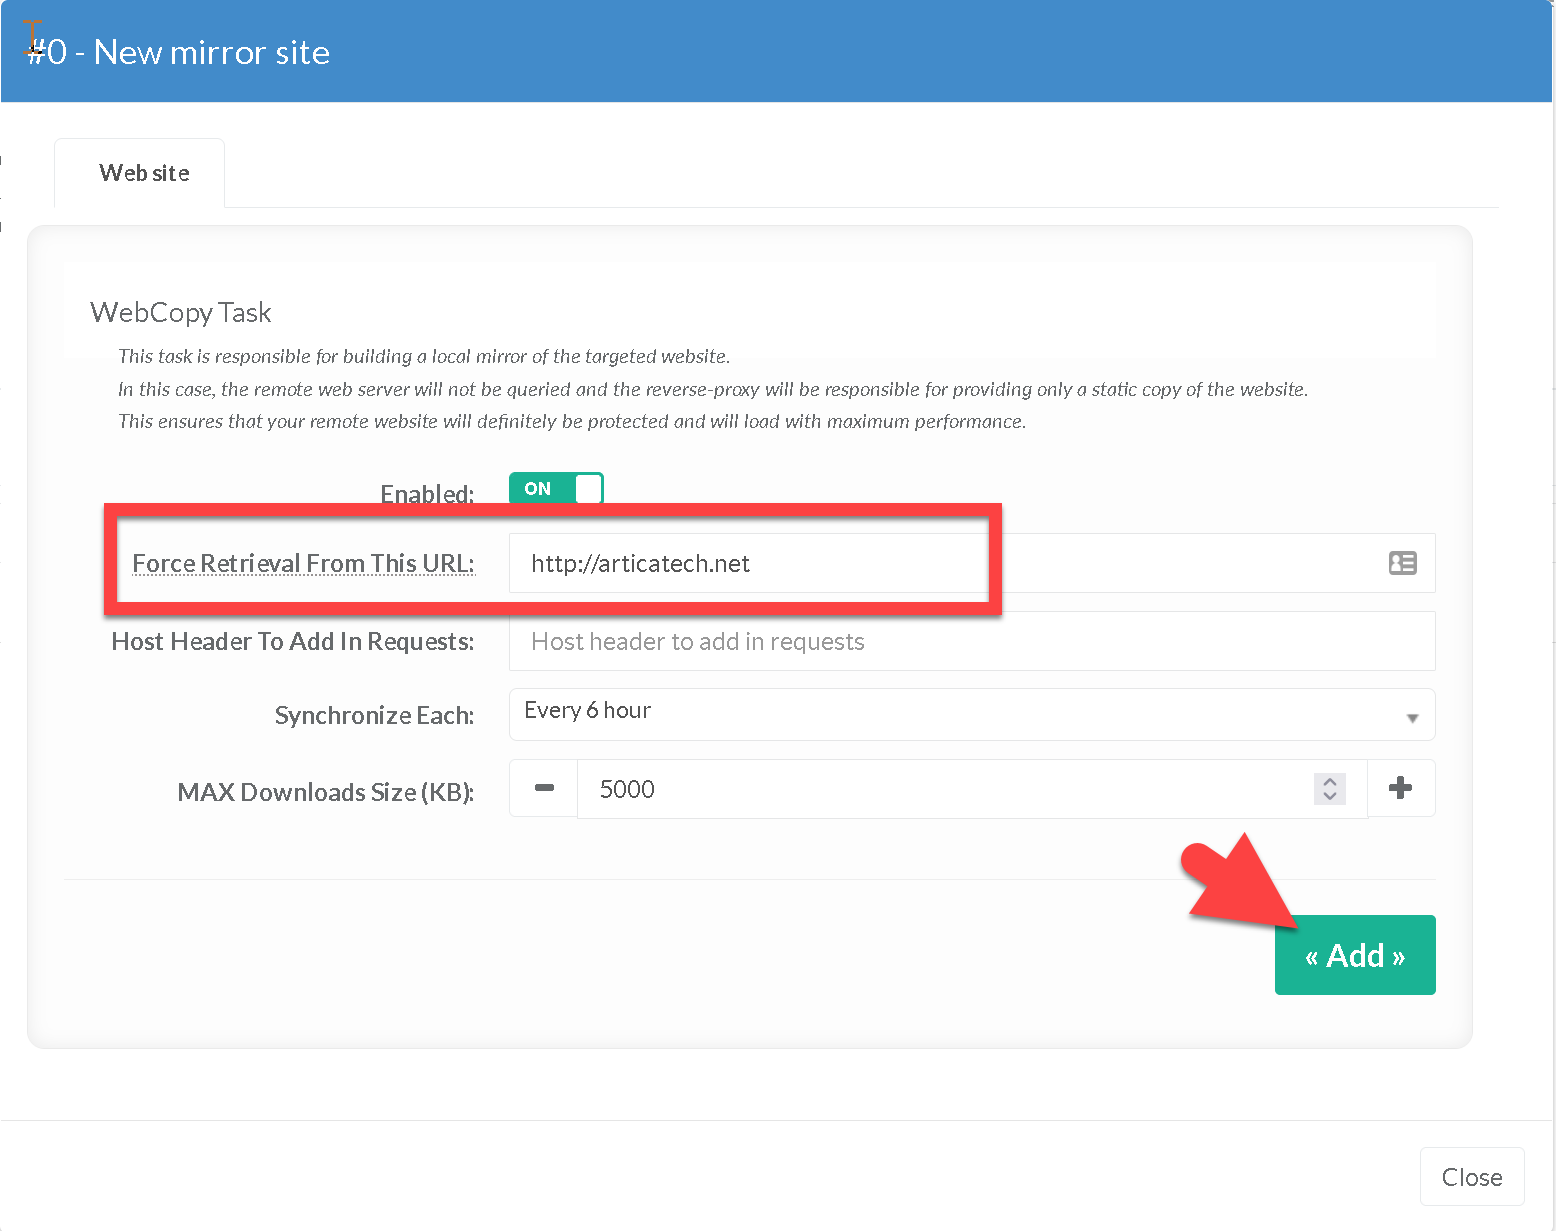Click the address card icon in URL field

click(x=1402, y=563)
